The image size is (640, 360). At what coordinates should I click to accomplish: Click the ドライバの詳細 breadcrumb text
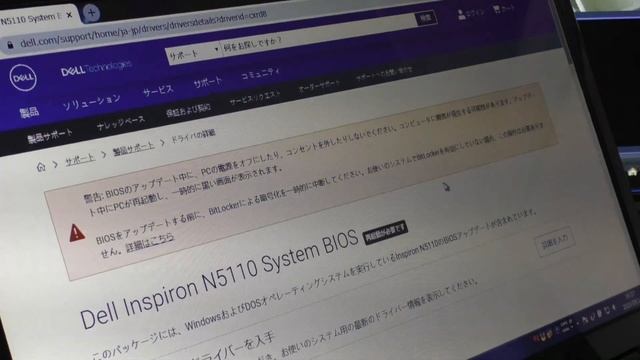click(193, 136)
